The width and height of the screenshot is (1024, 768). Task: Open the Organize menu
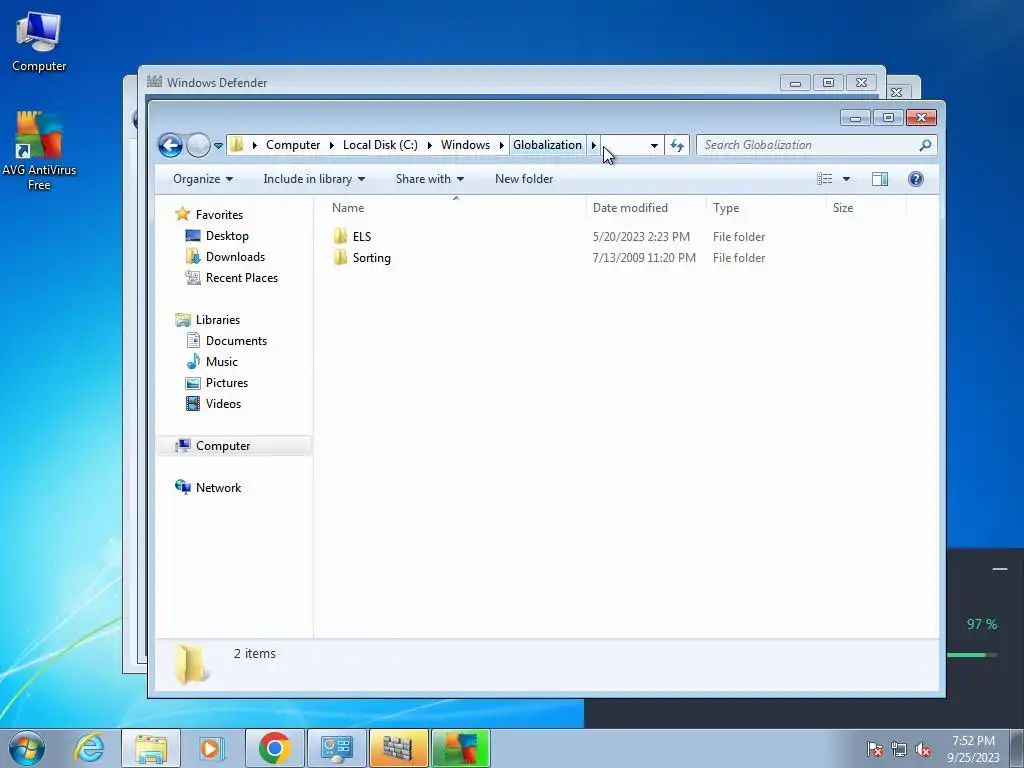coord(202,179)
